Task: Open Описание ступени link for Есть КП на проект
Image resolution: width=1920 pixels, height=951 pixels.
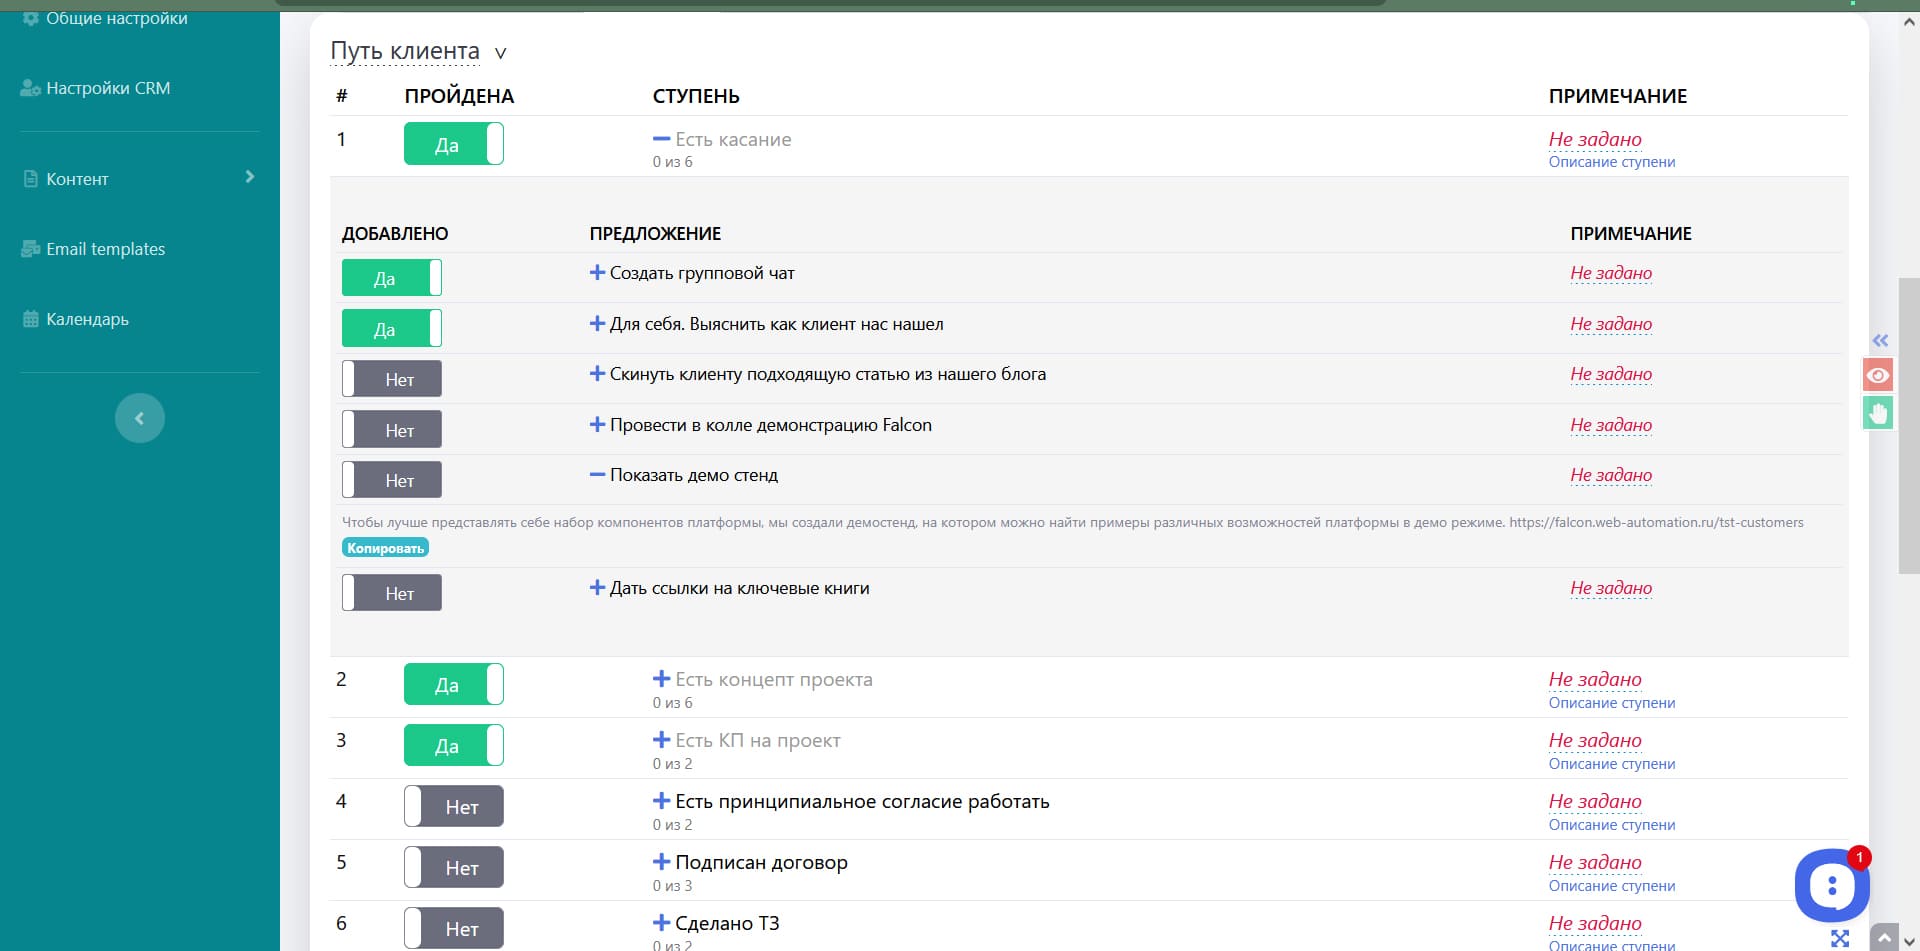Action: [x=1611, y=764]
